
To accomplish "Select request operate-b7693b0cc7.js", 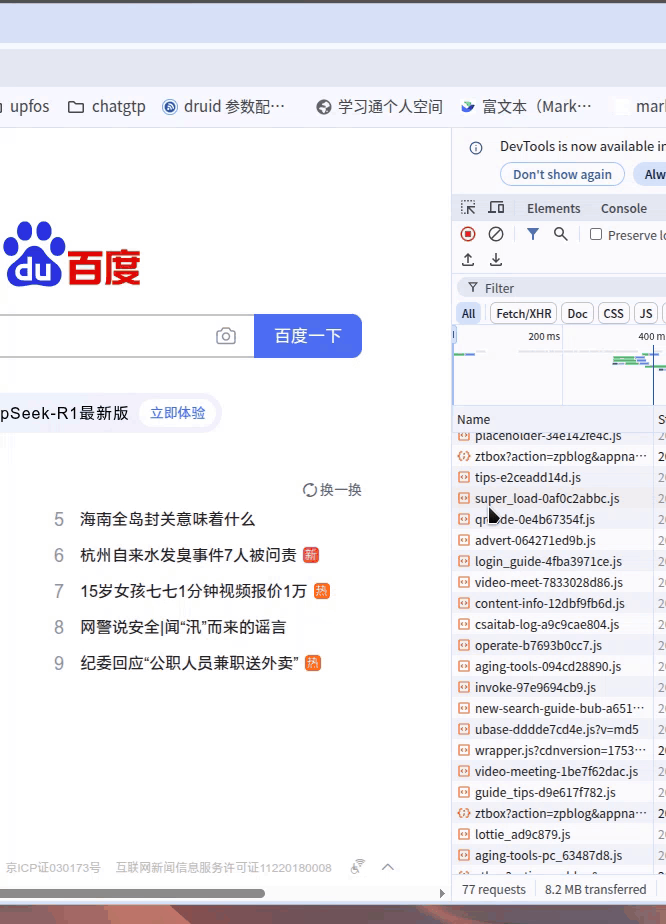I will click(x=553, y=645).
